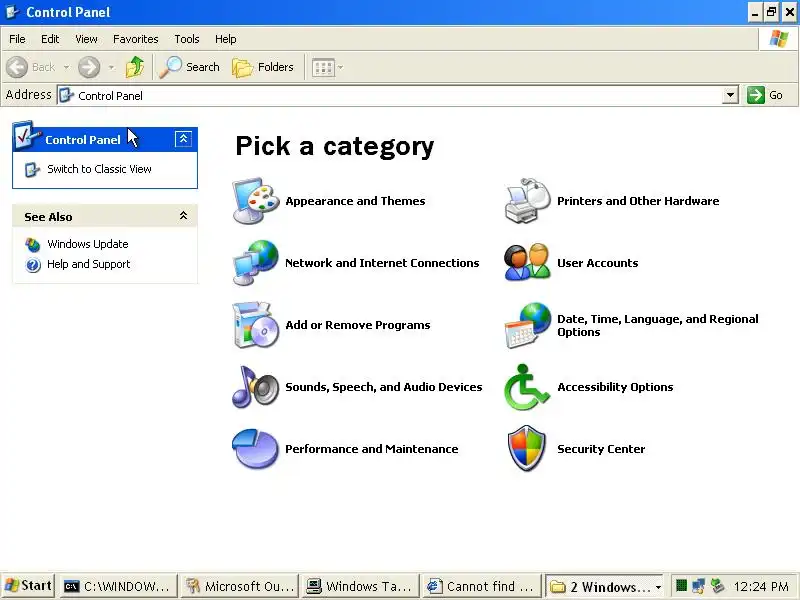Switch to the Cannot find ... taskbar button
Viewport: 800px width, 600px height.
pyautogui.click(x=482, y=586)
